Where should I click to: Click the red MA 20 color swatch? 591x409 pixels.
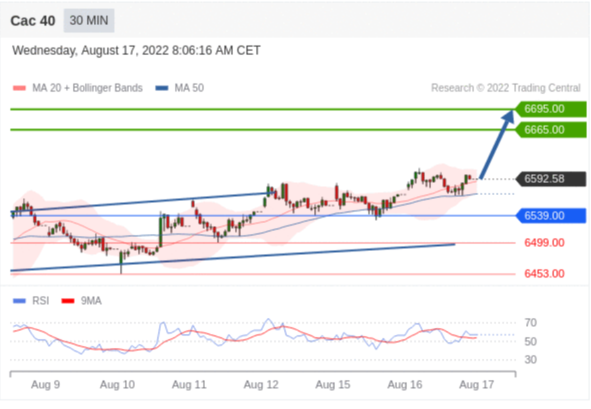pyautogui.click(x=19, y=88)
